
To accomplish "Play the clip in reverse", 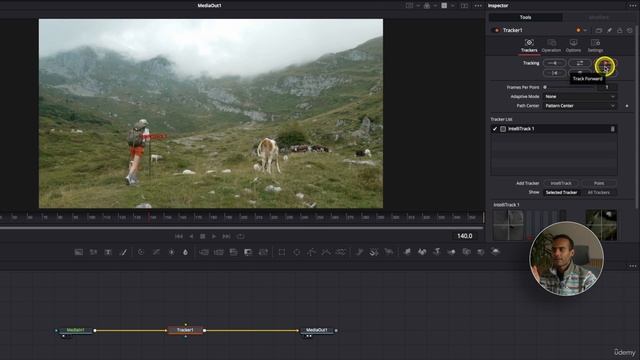I will pyautogui.click(x=191, y=236).
